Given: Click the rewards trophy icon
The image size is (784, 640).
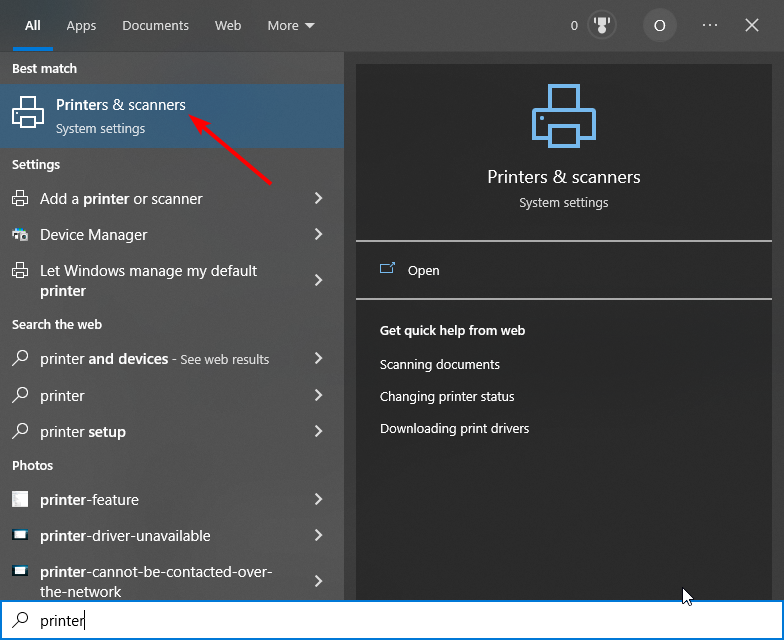Looking at the screenshot, I should pos(602,25).
